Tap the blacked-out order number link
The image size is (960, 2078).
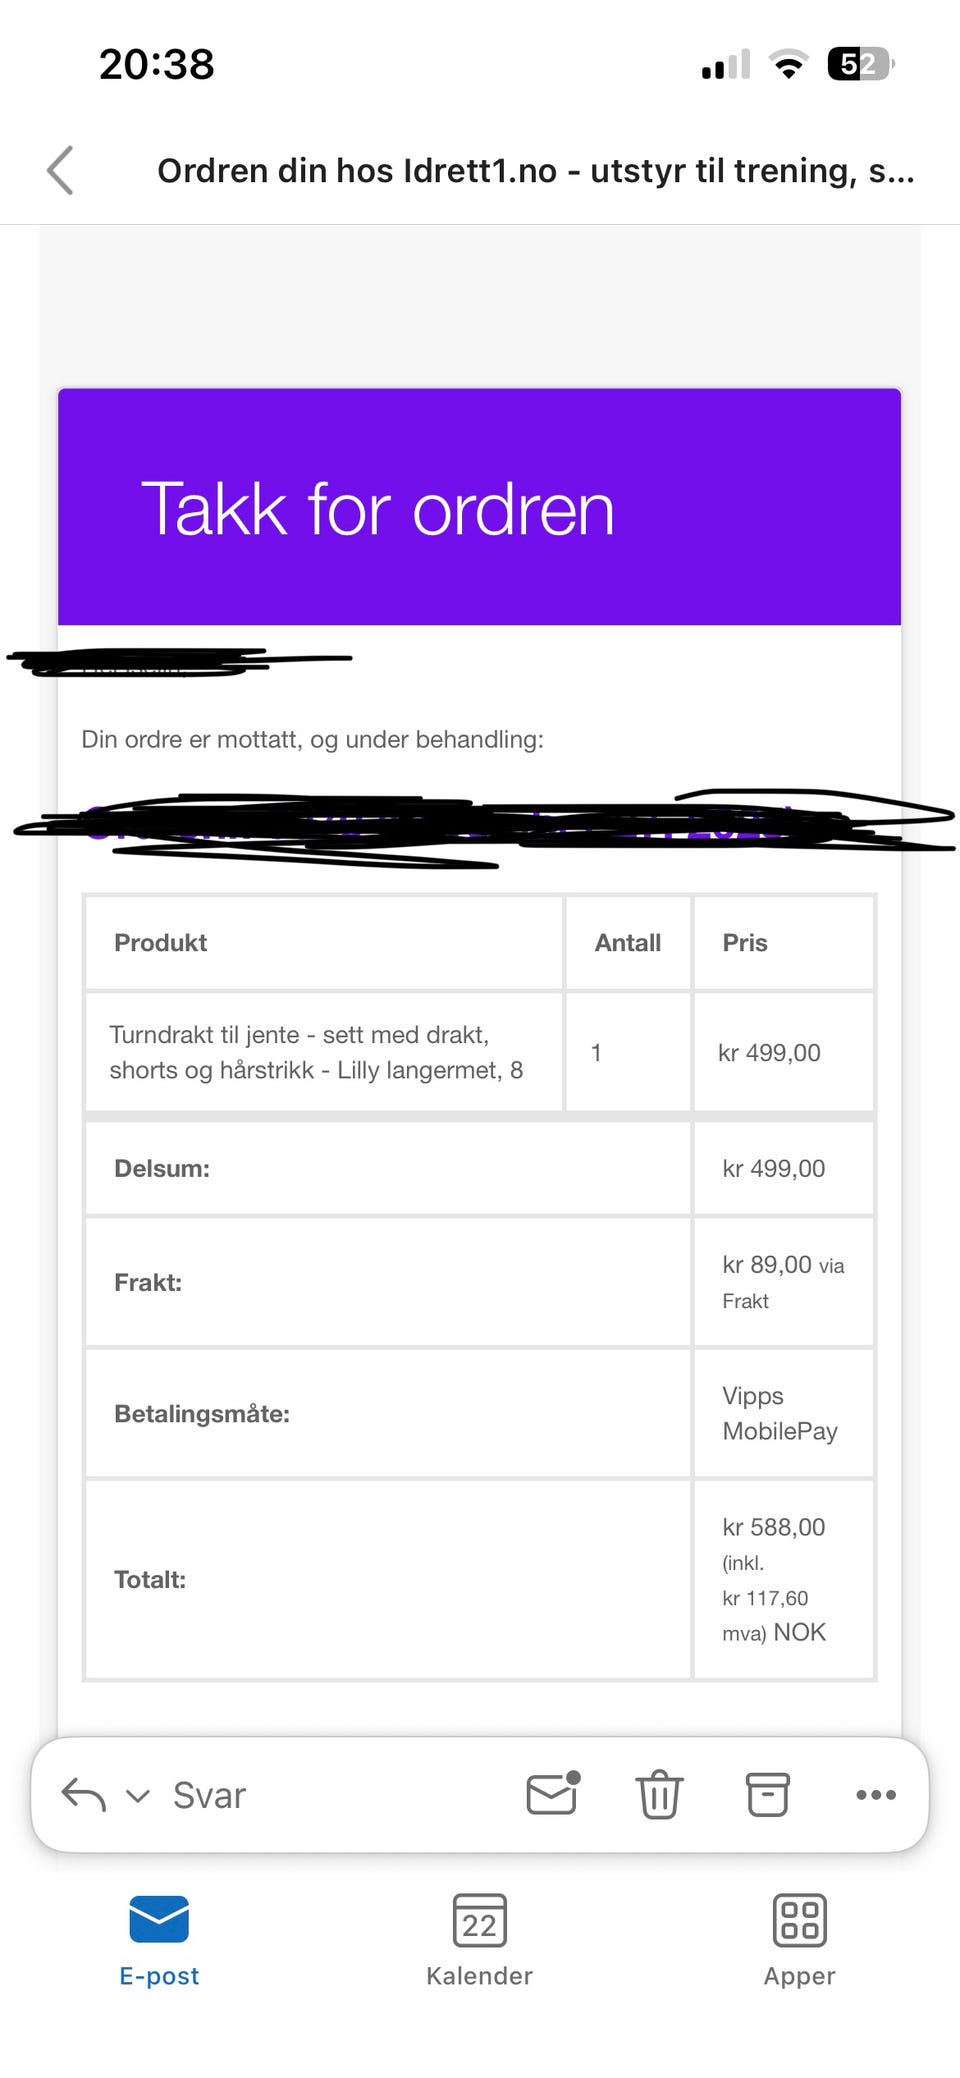pyautogui.click(x=480, y=826)
